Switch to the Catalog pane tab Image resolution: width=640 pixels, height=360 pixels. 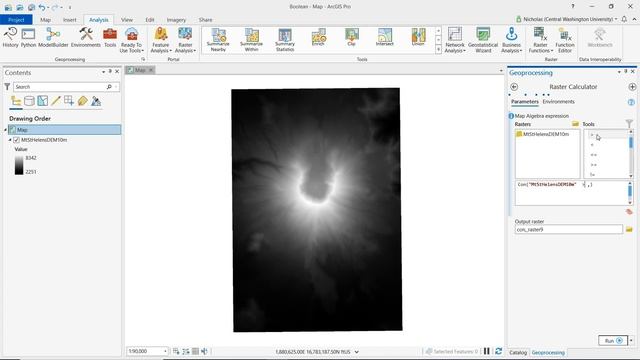tap(518, 352)
